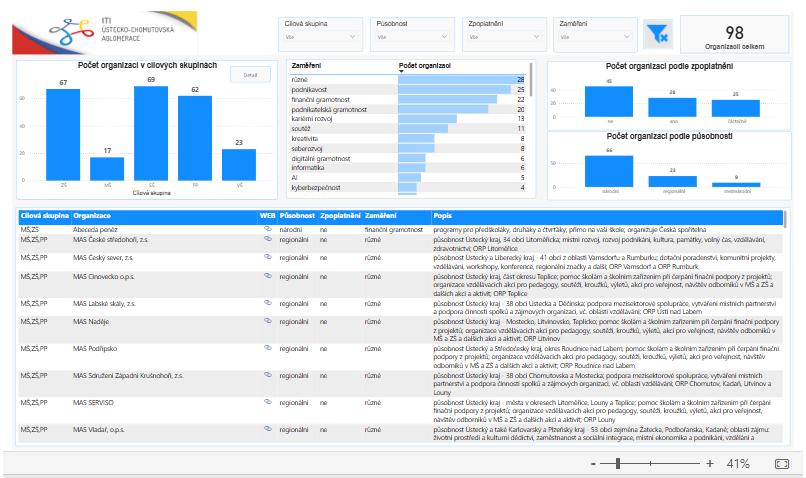The height and width of the screenshot is (478, 806).
Task: Click the fit to page icon
Action: point(782,464)
